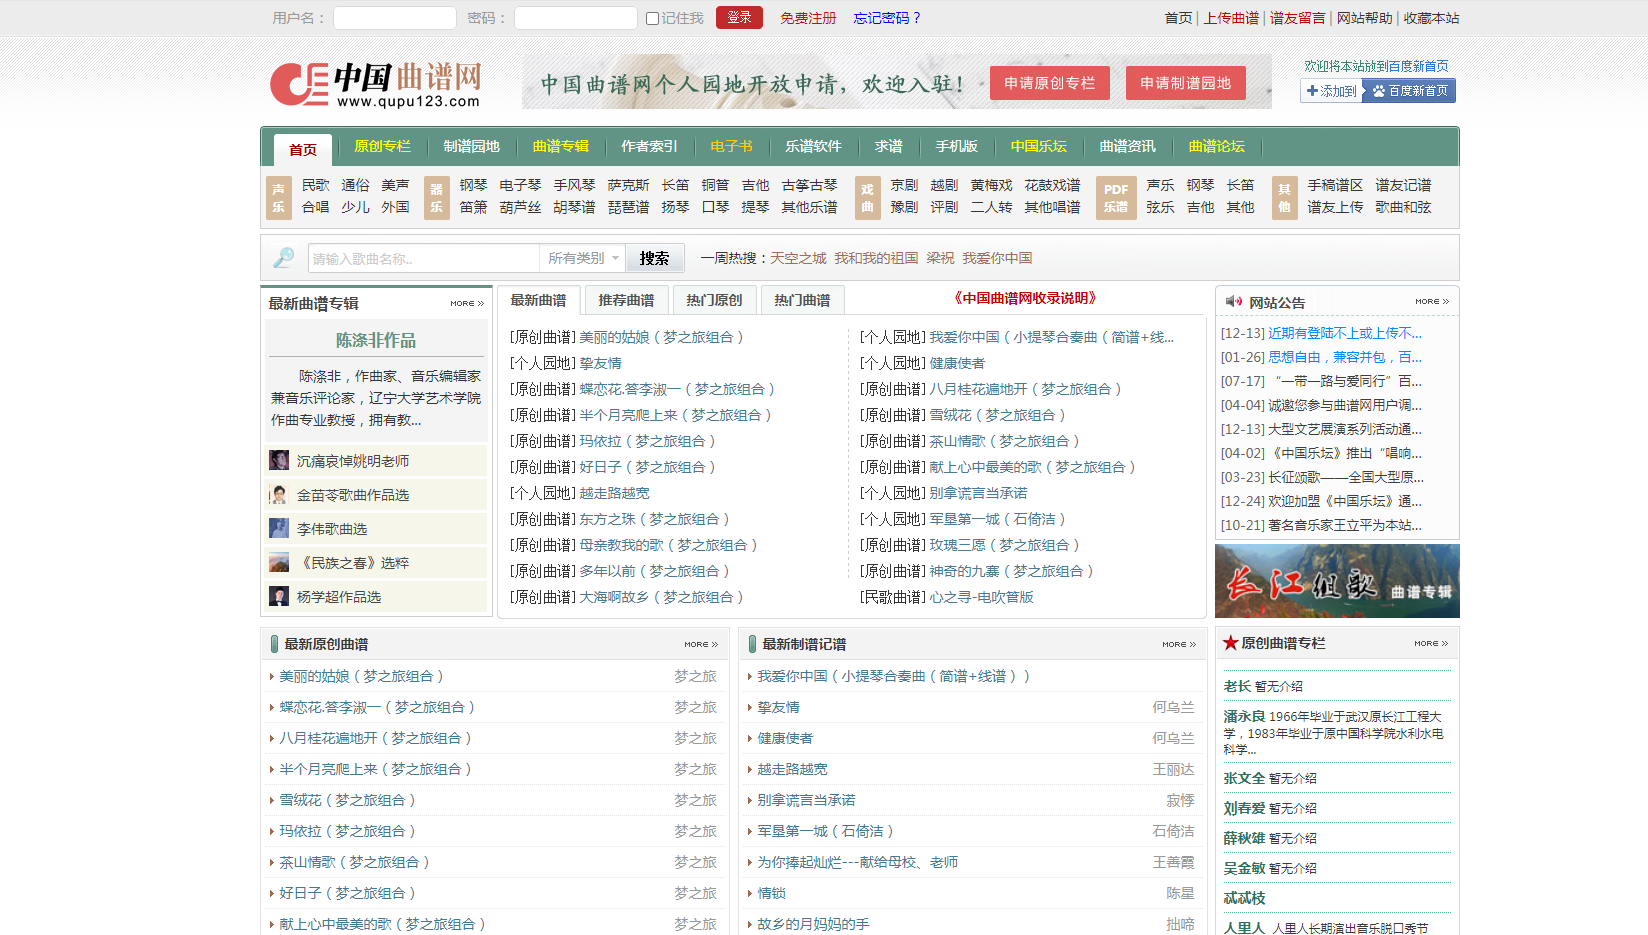Expand MORE in 最新曲谱专辑 panel
This screenshot has width=1648, height=935.
point(467,303)
